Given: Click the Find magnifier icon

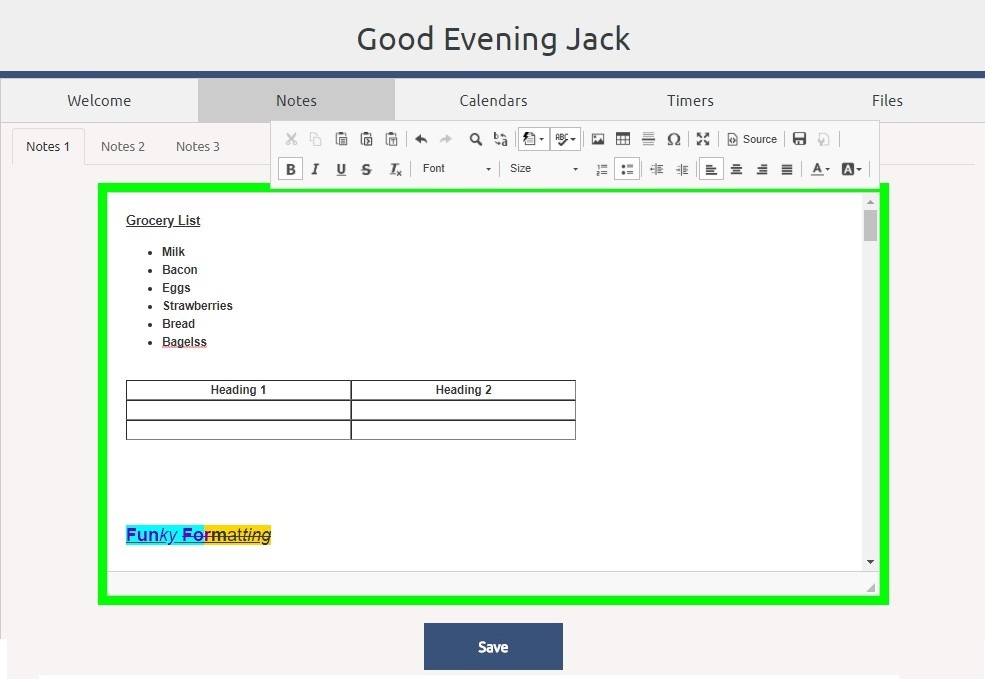Looking at the screenshot, I should [476, 140].
